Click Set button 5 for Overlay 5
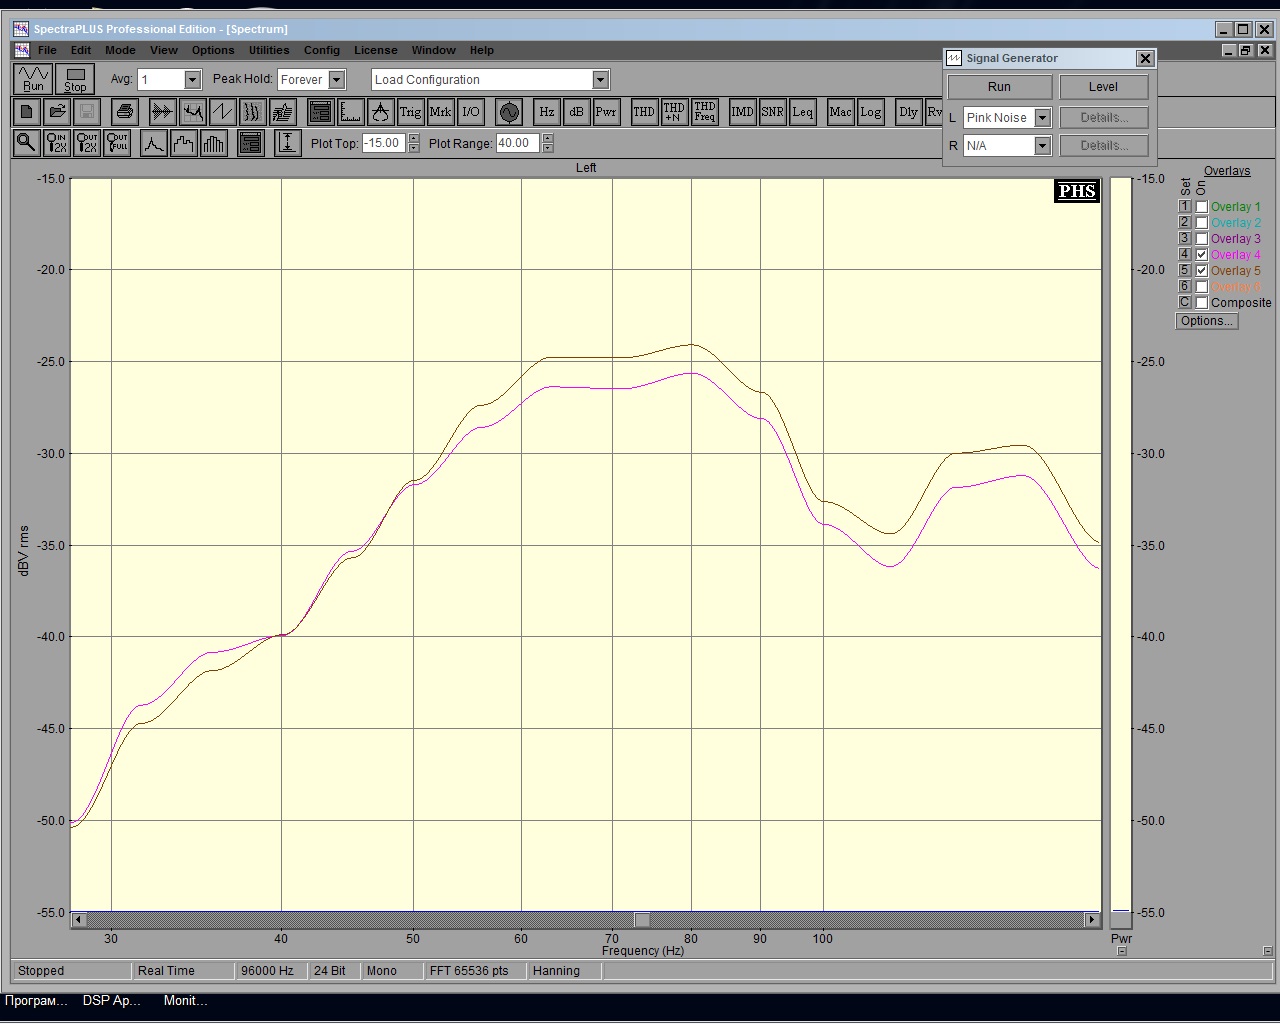The width and height of the screenshot is (1280, 1024). [1184, 271]
